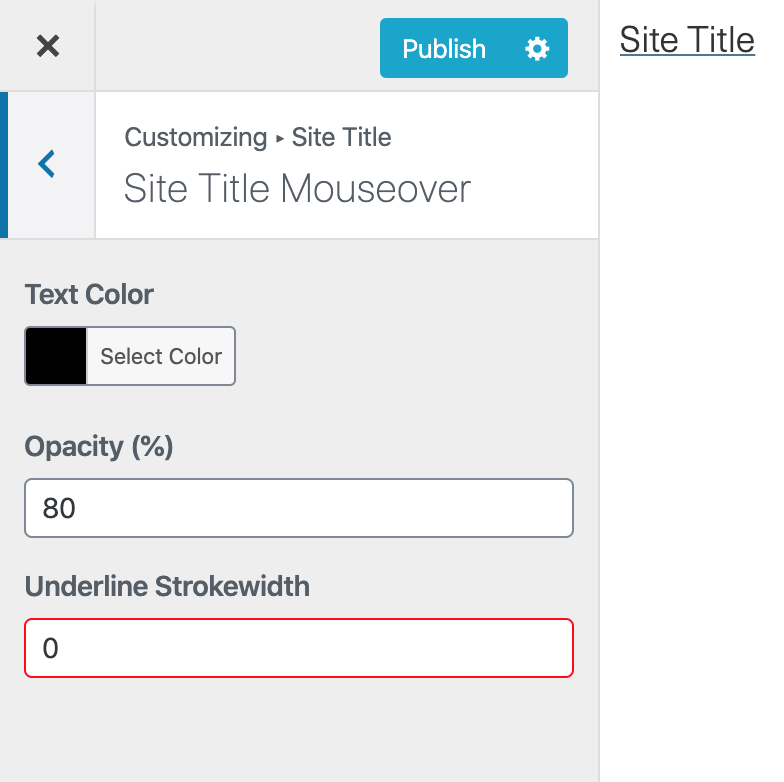
Task: Click the Underline Strokewidth label
Action: (x=167, y=587)
